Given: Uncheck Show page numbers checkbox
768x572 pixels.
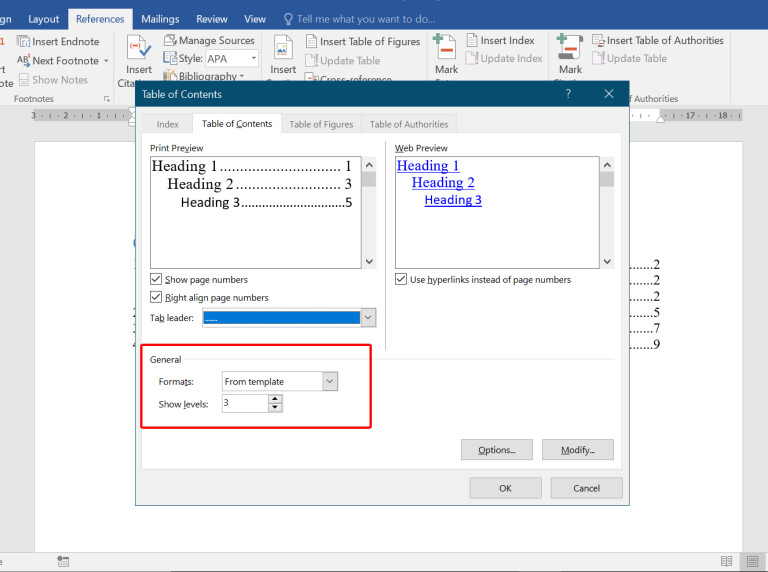Looking at the screenshot, I should 156,280.
